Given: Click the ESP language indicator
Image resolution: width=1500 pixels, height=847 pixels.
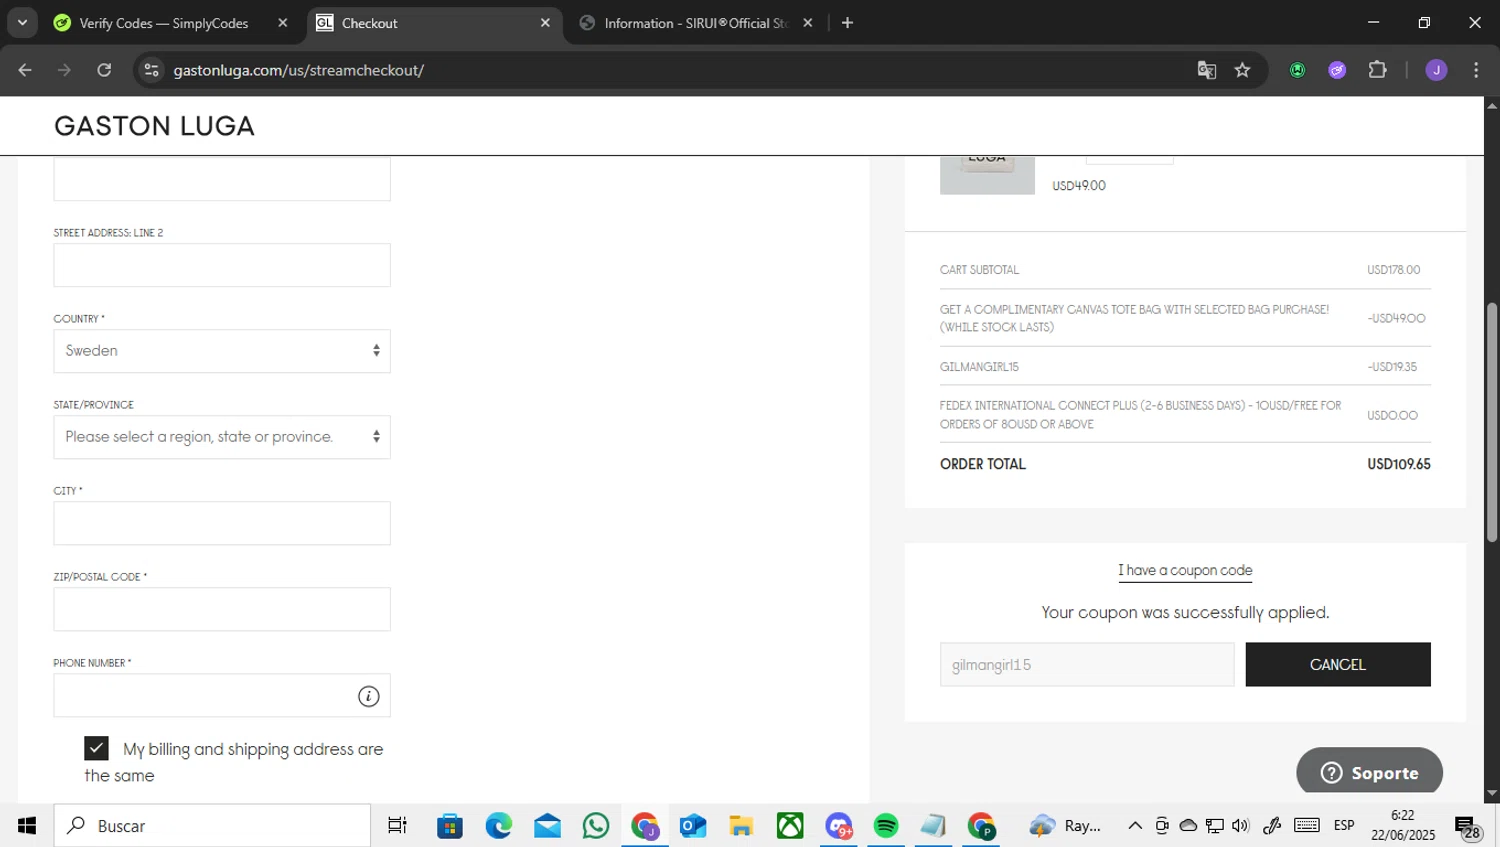Looking at the screenshot, I should (x=1344, y=825).
